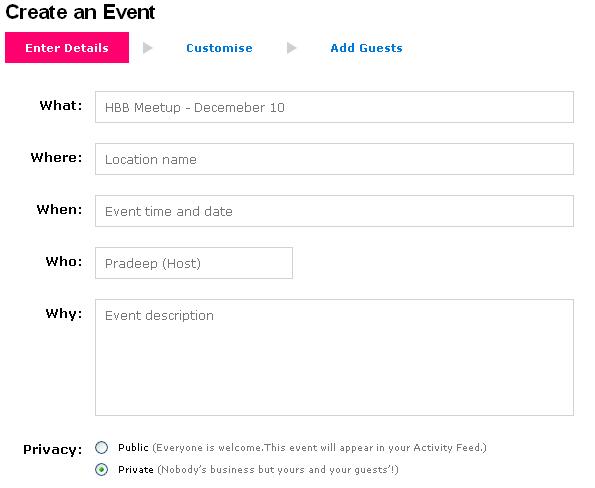
Task: Click the Where: field label
Action: [x=56, y=157]
